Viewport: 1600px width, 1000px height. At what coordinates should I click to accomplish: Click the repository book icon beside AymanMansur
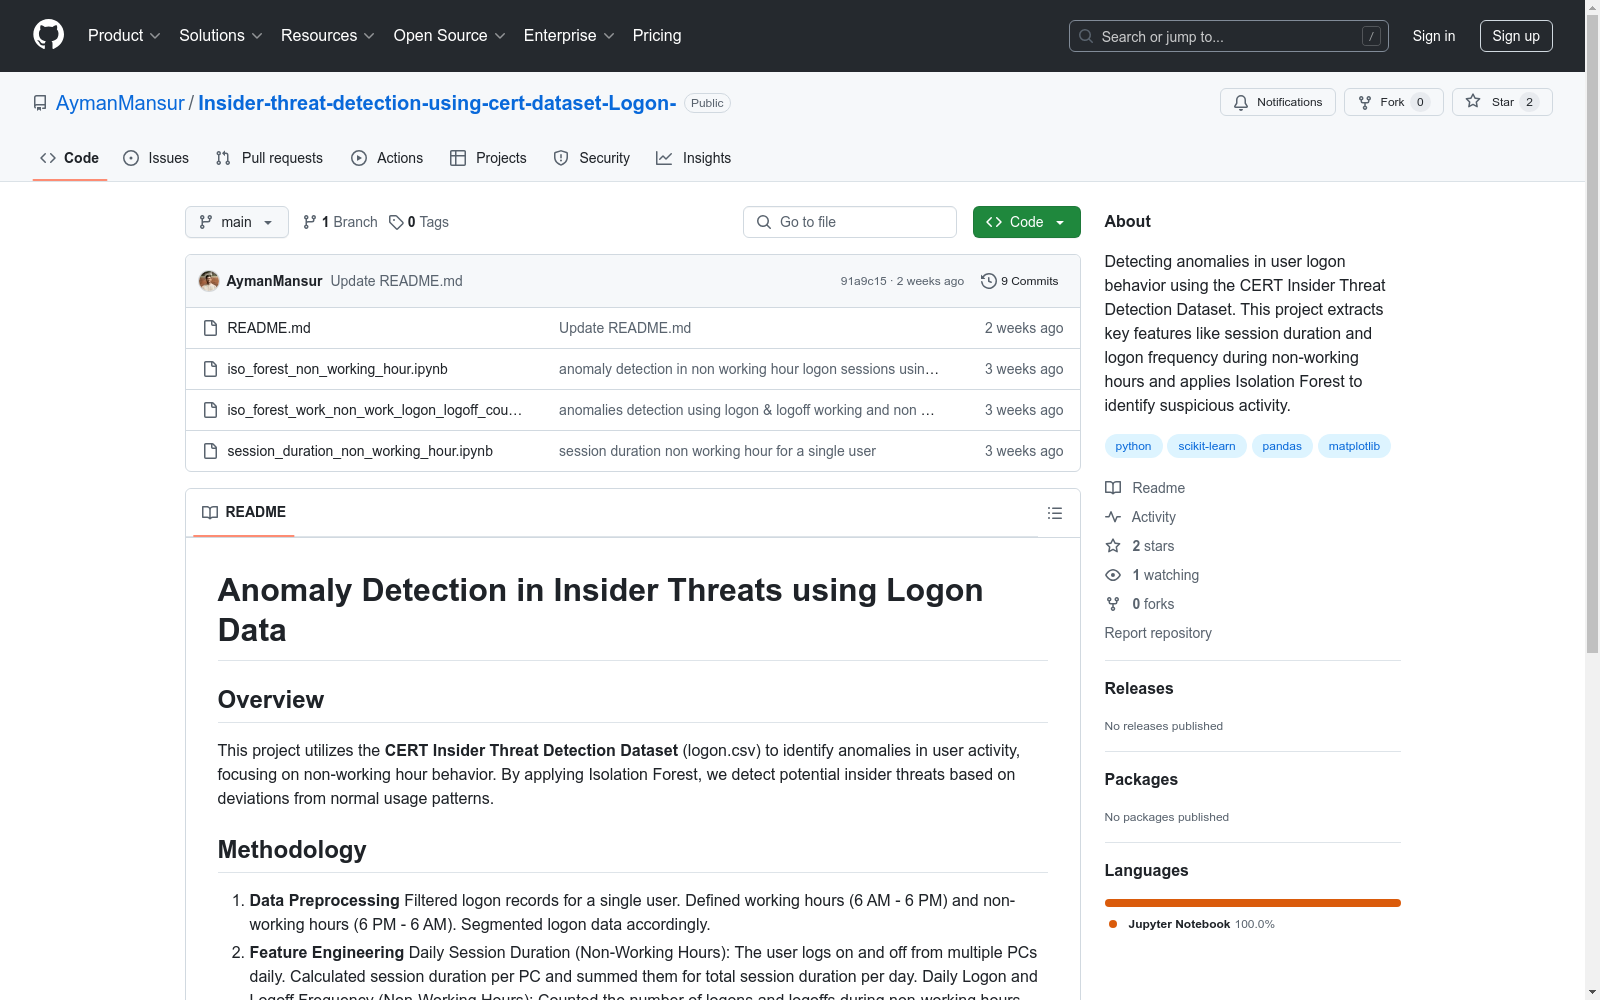coord(40,103)
